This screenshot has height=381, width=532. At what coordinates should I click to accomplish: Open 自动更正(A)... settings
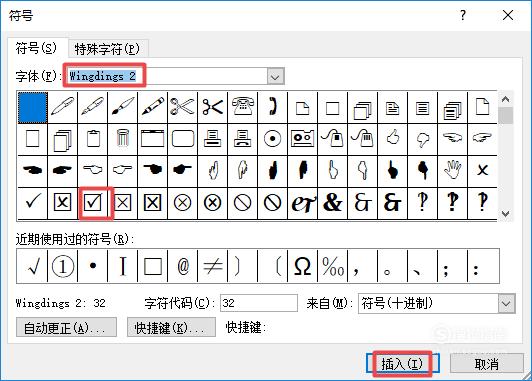pyautogui.click(x=66, y=327)
